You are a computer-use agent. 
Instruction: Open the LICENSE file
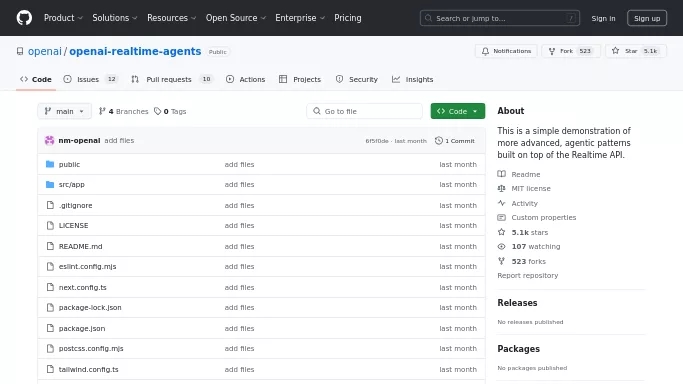[73, 226]
